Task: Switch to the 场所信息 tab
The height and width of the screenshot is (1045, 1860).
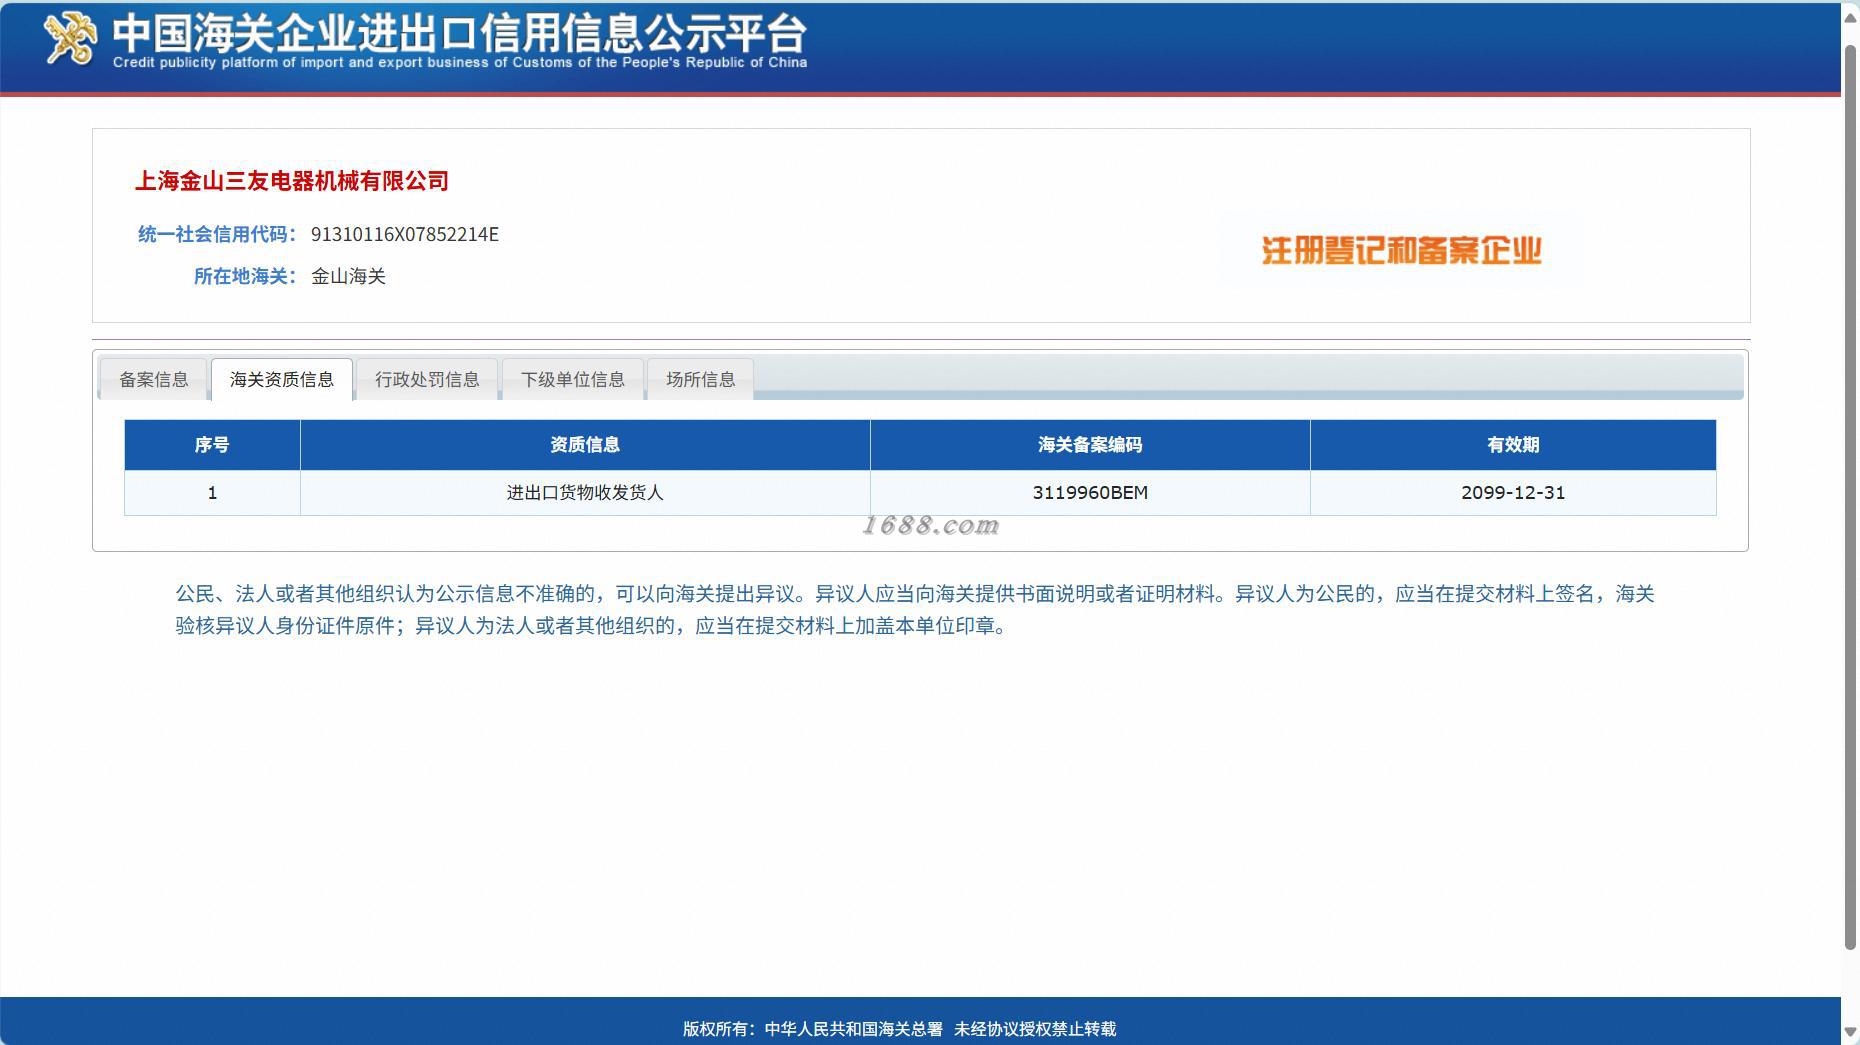Action: click(701, 379)
